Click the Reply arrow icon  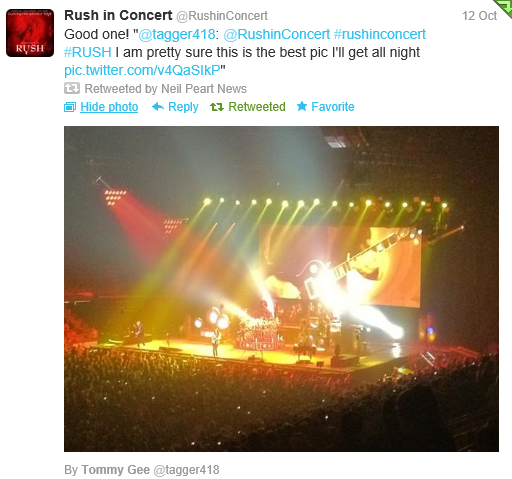pos(158,107)
